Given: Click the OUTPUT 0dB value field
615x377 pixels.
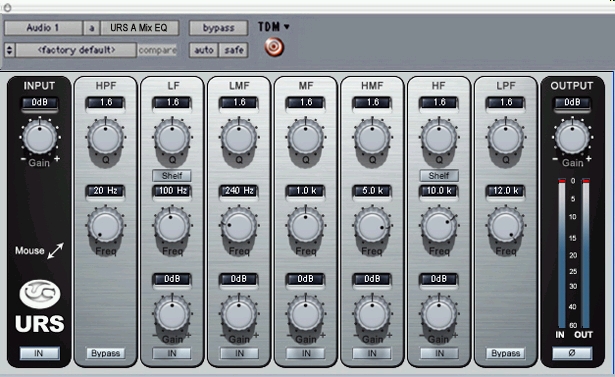Looking at the screenshot, I should 572,103.
